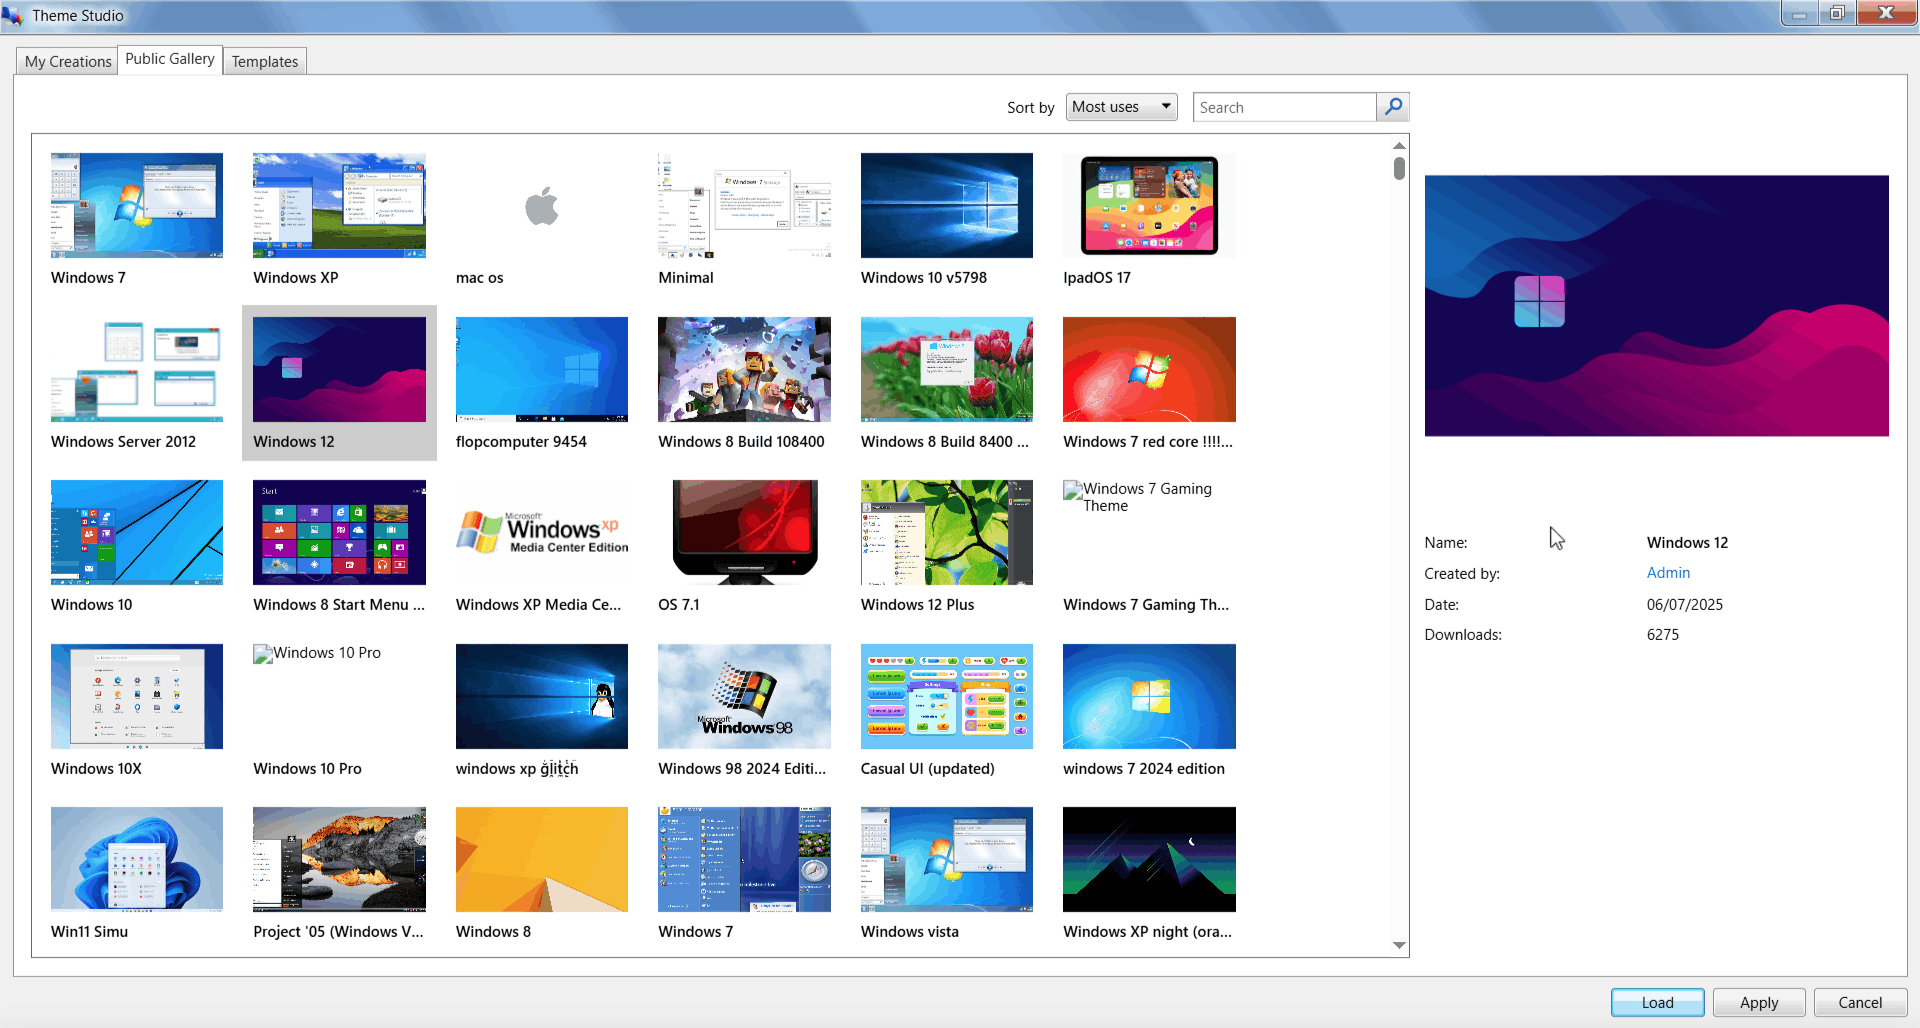This screenshot has width=1920, height=1028.
Task: View the Windows 12 preview image
Action: pos(1655,304)
